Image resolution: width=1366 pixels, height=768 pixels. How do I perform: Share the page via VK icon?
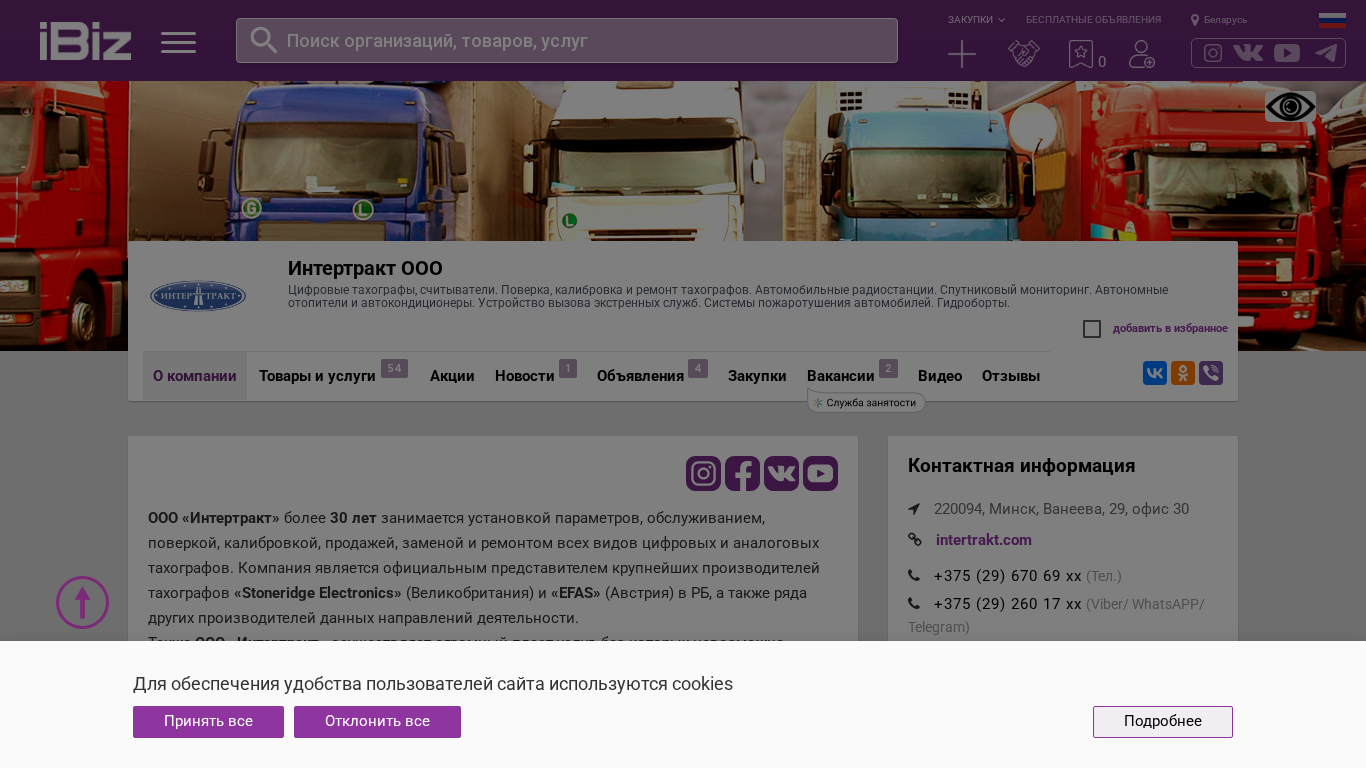(x=1155, y=373)
